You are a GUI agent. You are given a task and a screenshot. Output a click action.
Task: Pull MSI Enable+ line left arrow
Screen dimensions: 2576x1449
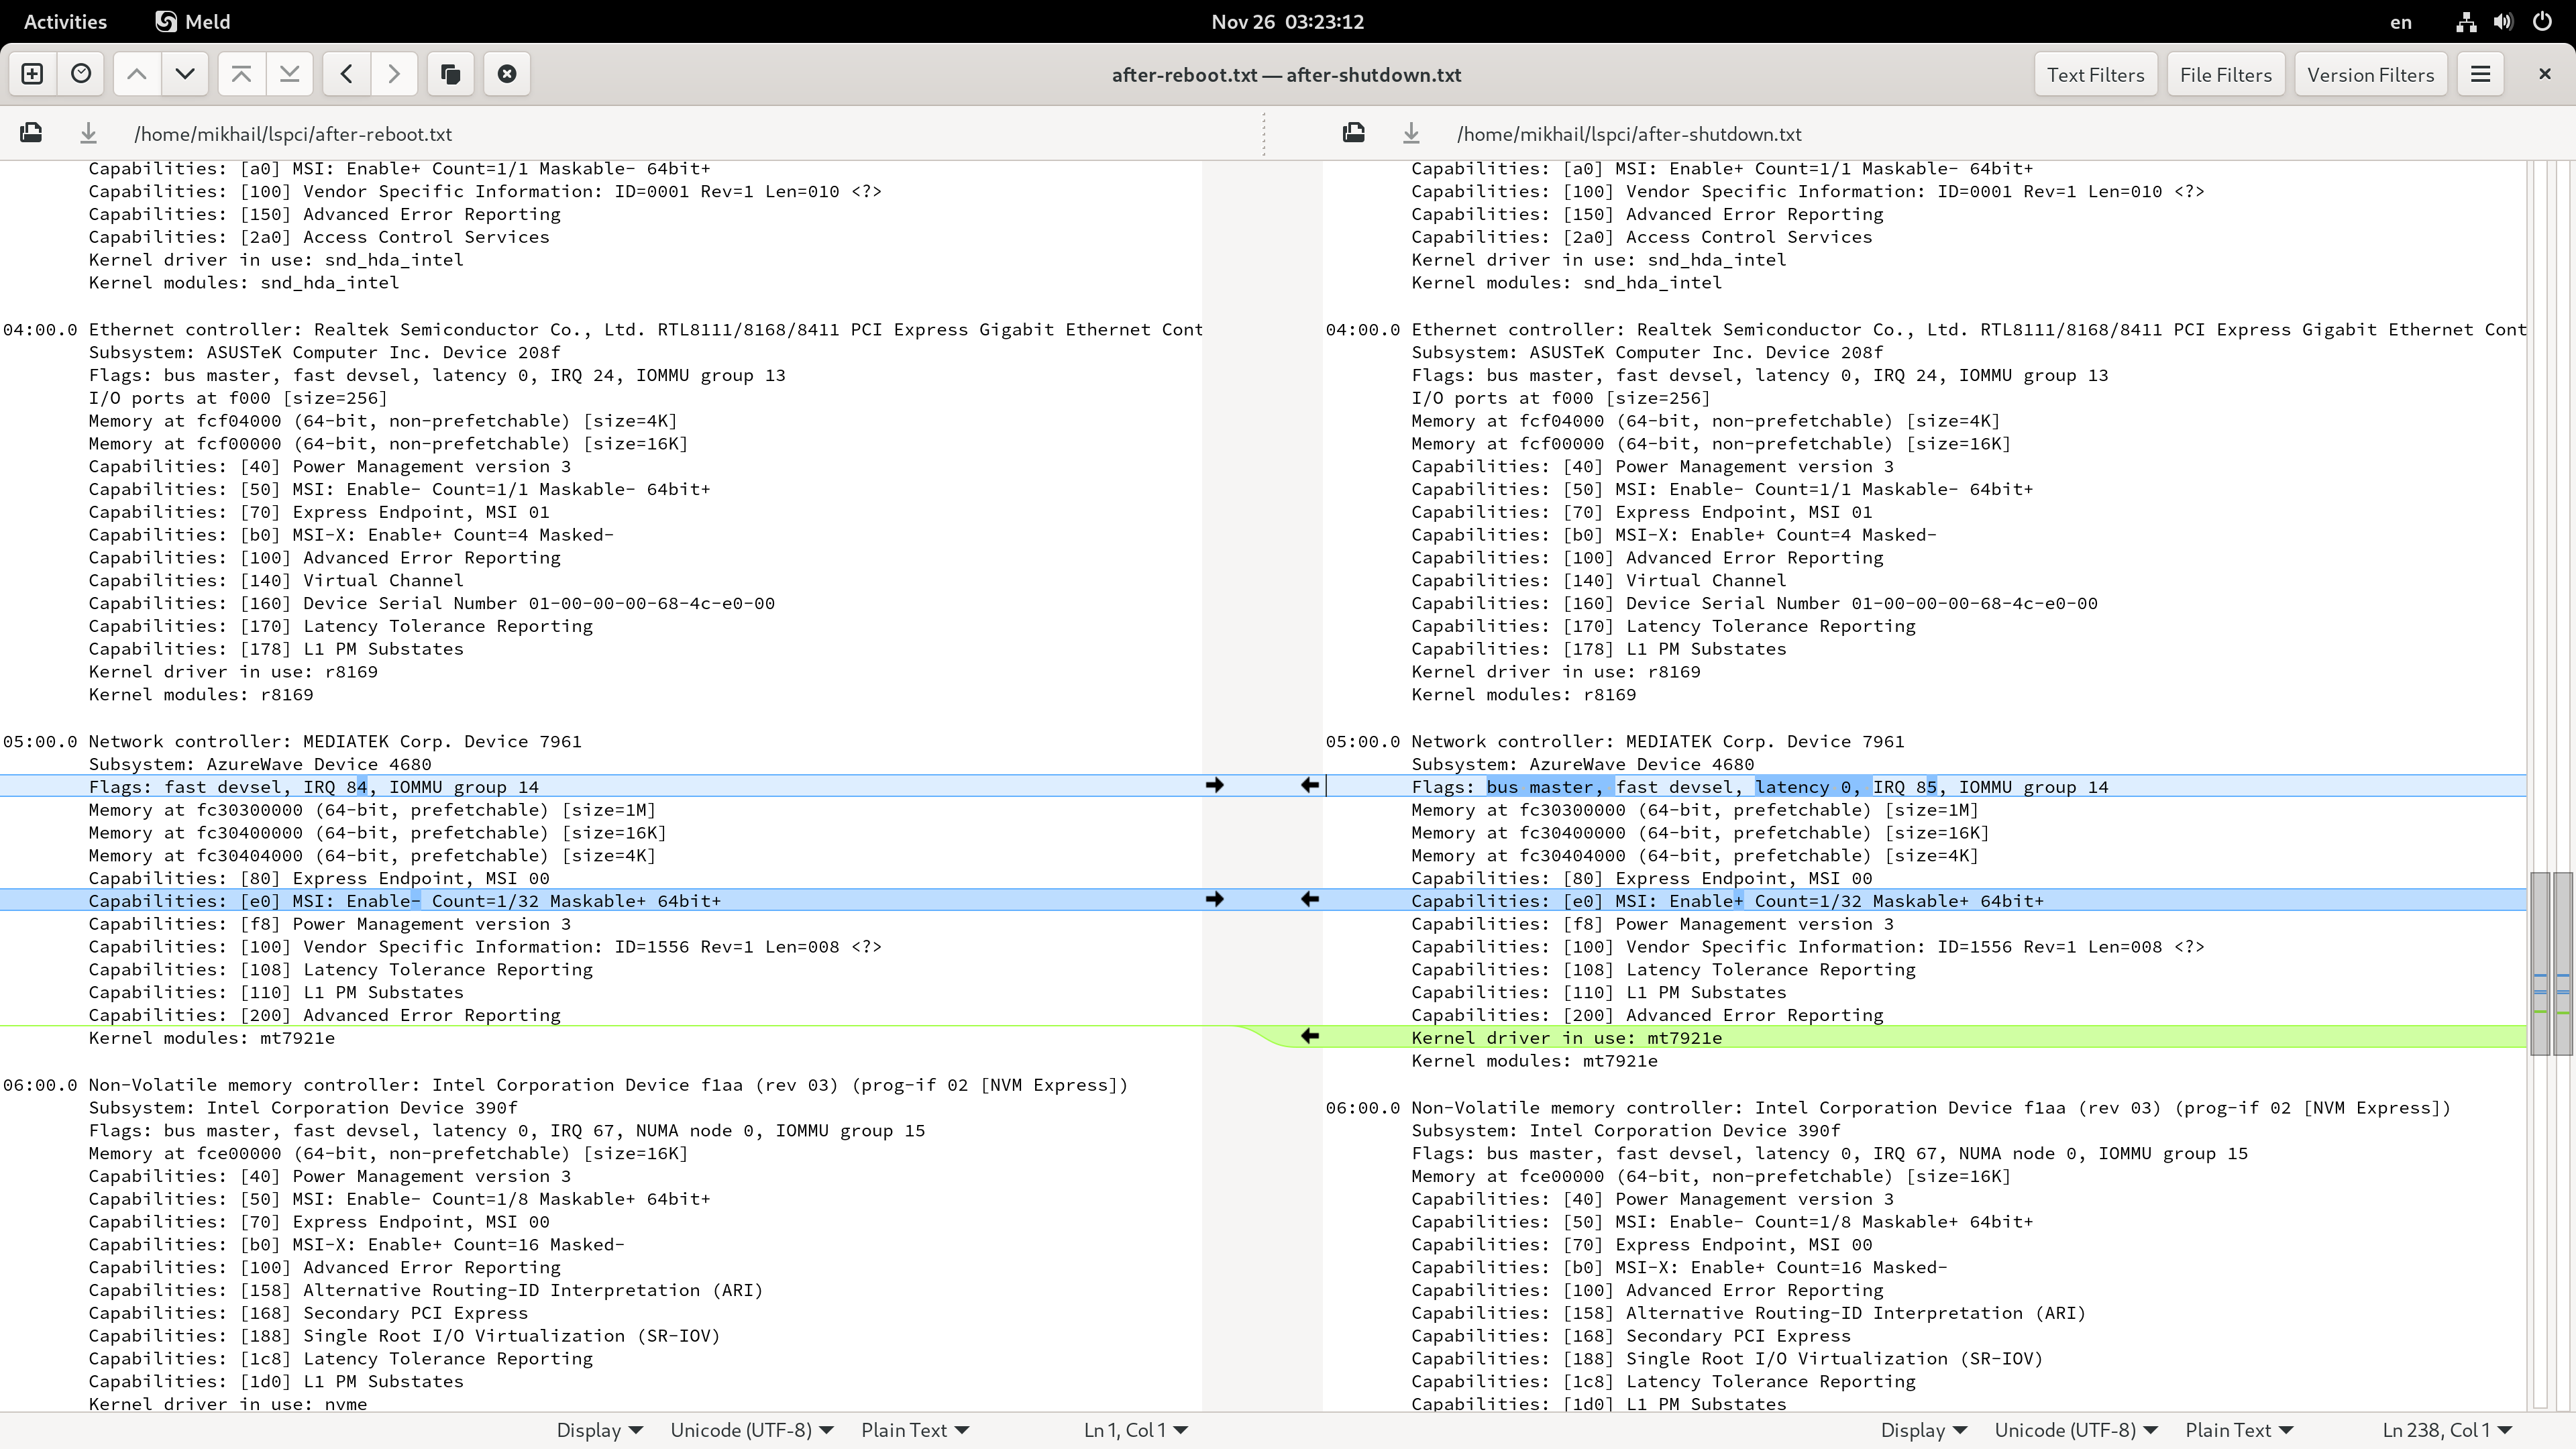pyautogui.click(x=1310, y=900)
